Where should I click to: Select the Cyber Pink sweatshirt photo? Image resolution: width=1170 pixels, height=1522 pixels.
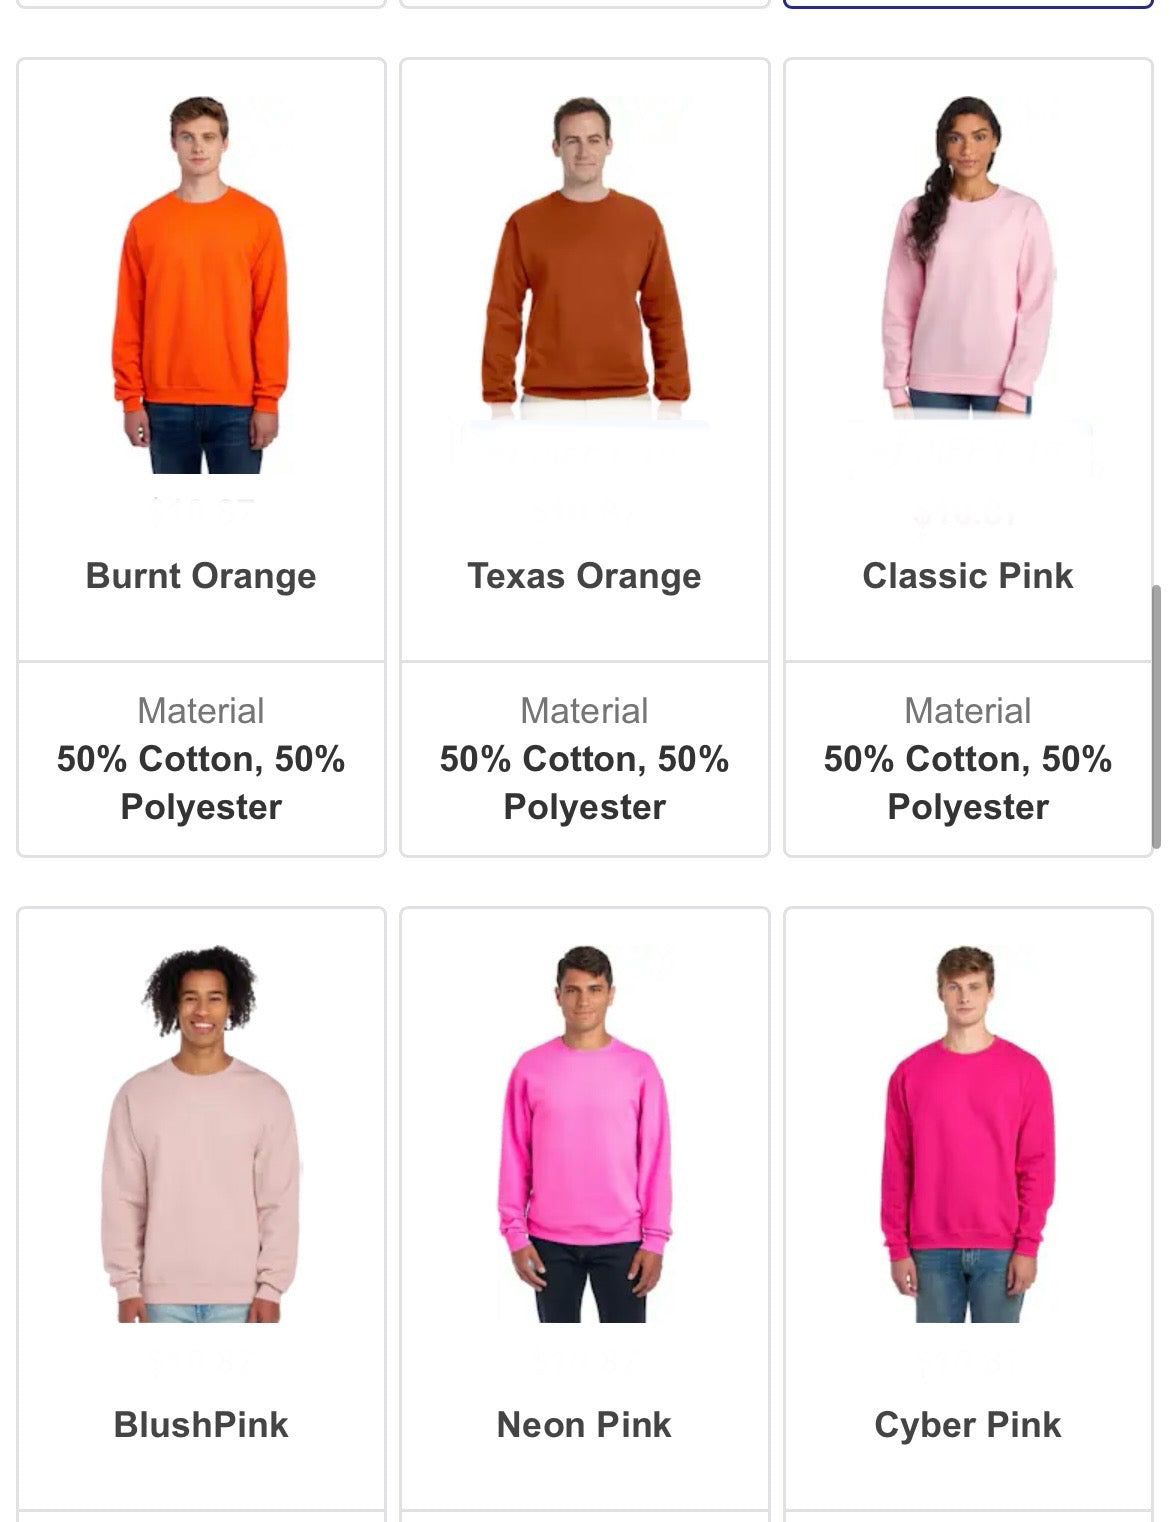click(x=968, y=1134)
